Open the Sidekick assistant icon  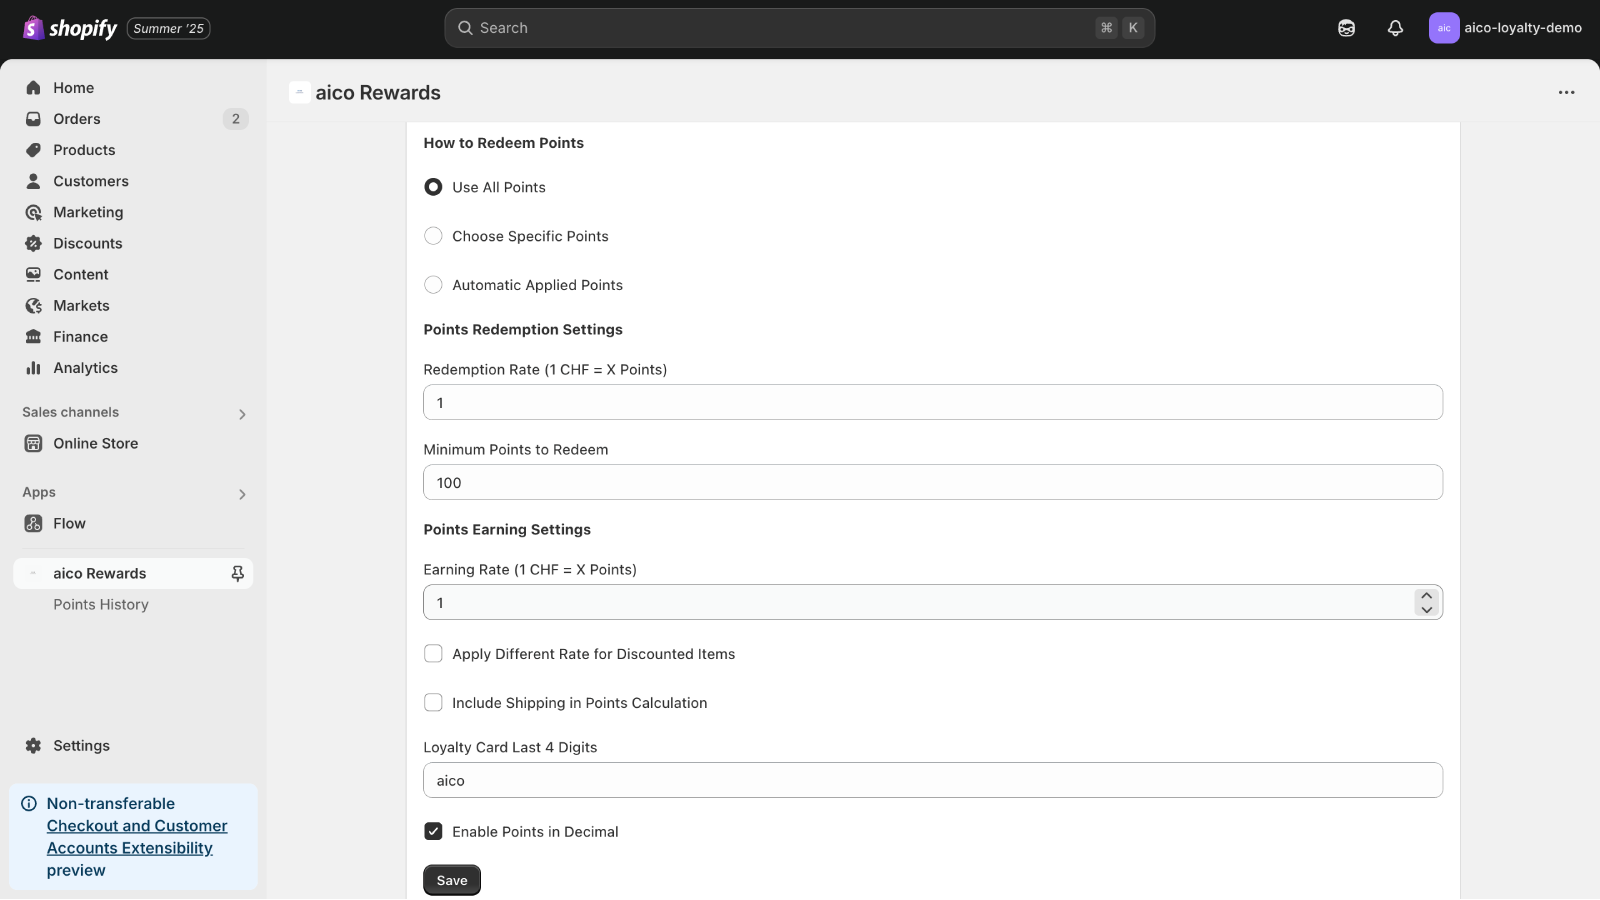coord(1346,28)
